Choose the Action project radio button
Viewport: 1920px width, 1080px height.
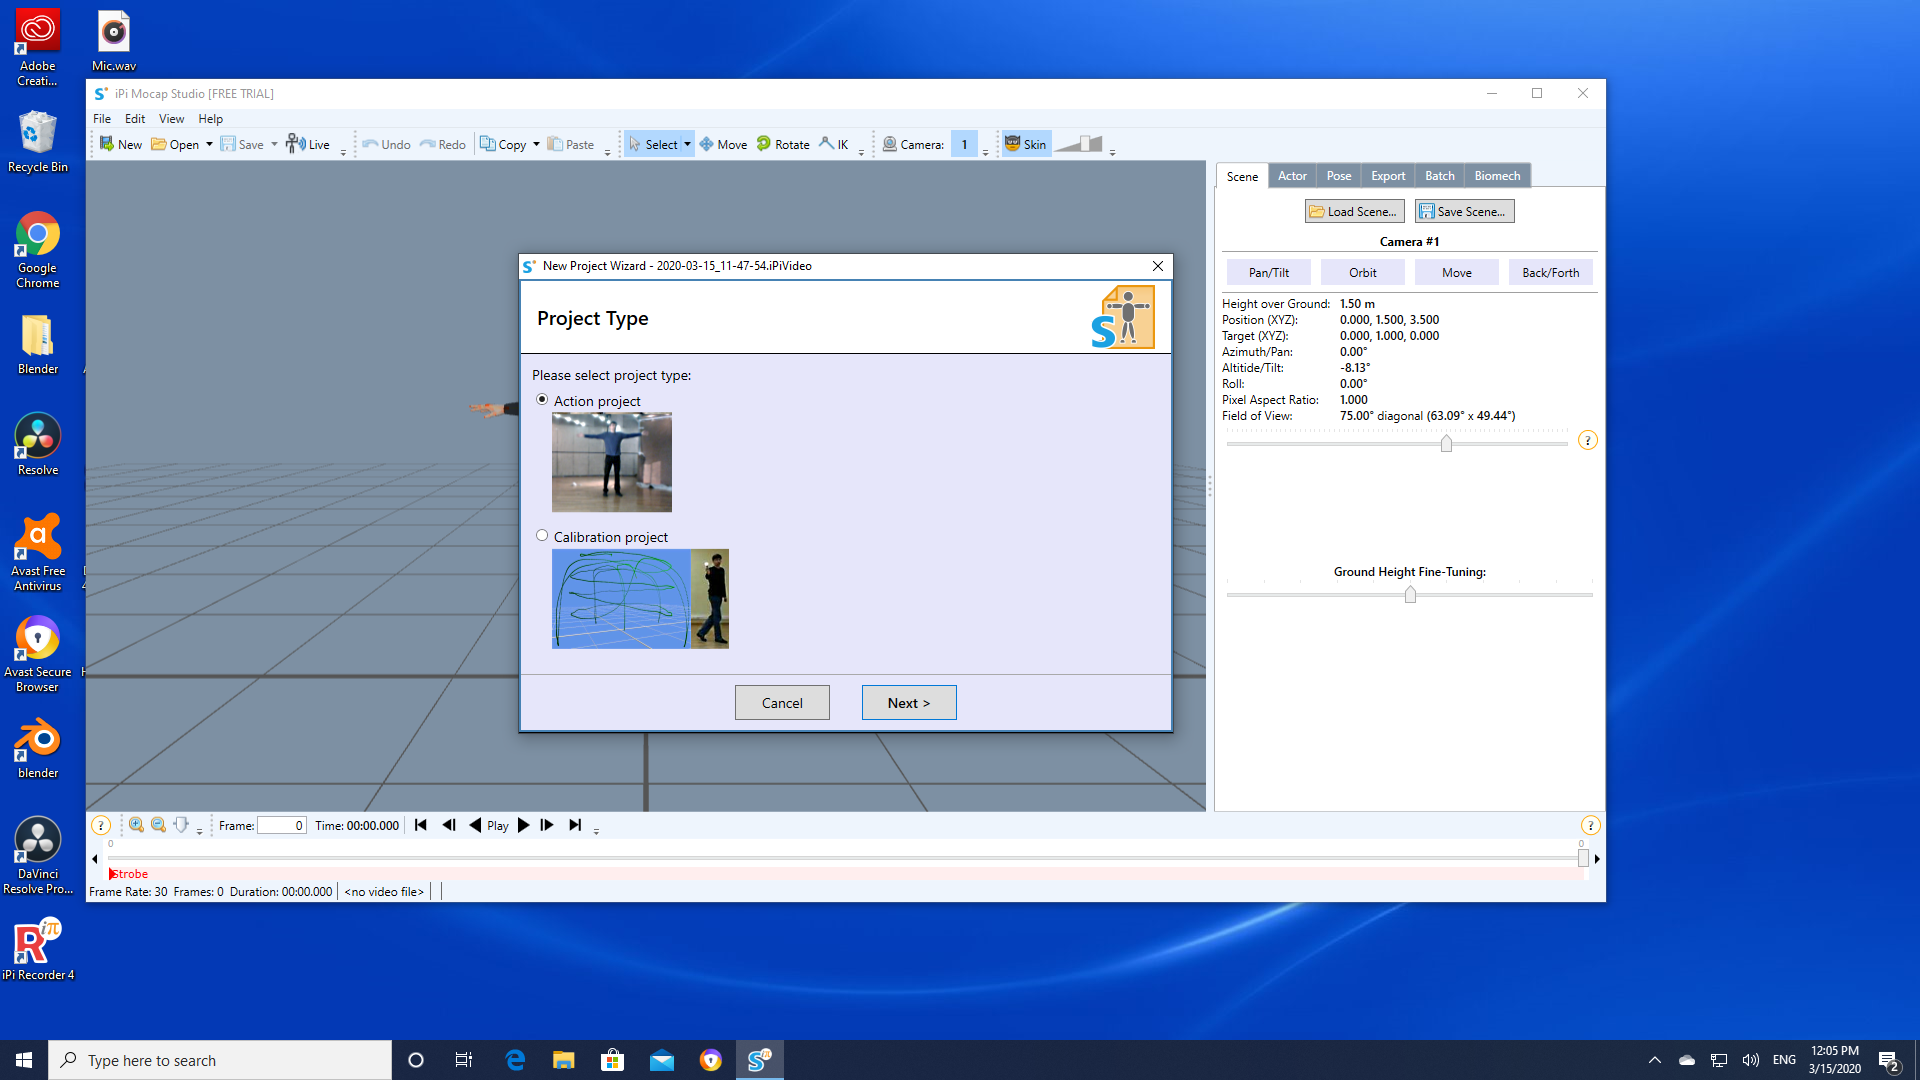coord(542,399)
